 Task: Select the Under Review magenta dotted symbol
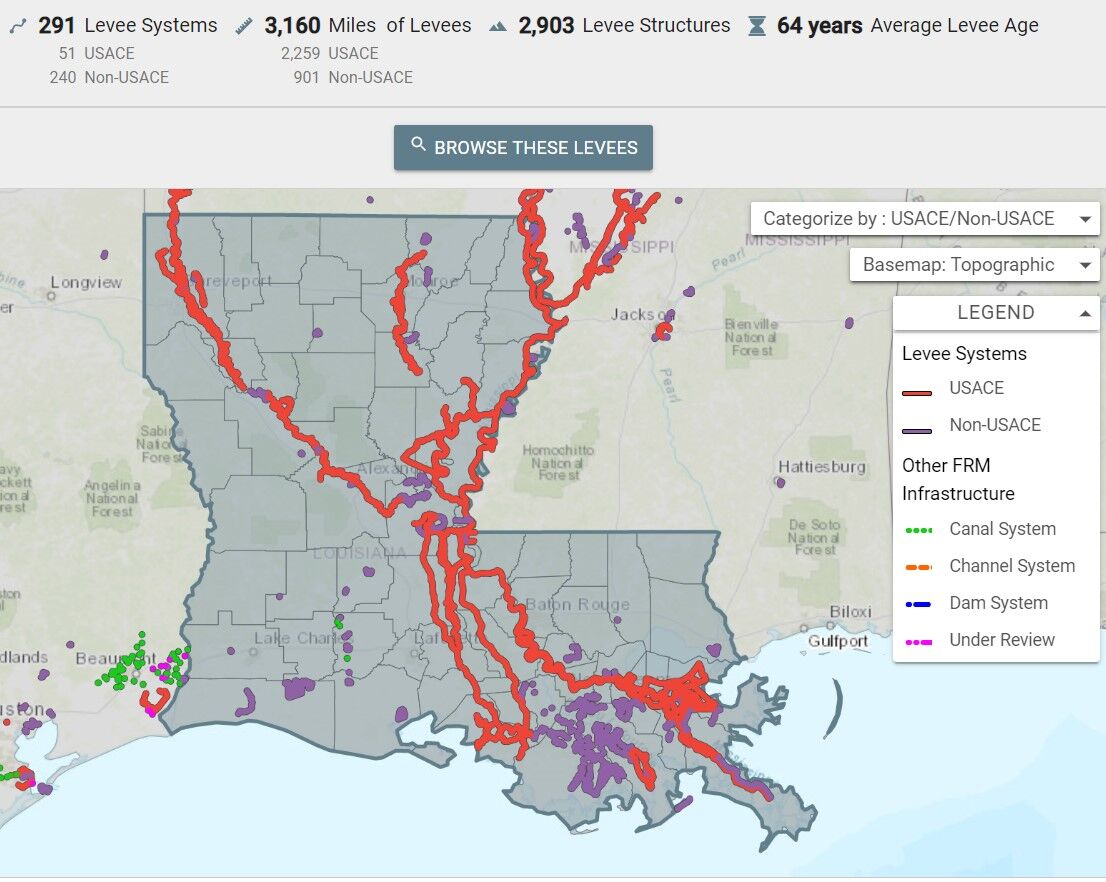coord(919,640)
